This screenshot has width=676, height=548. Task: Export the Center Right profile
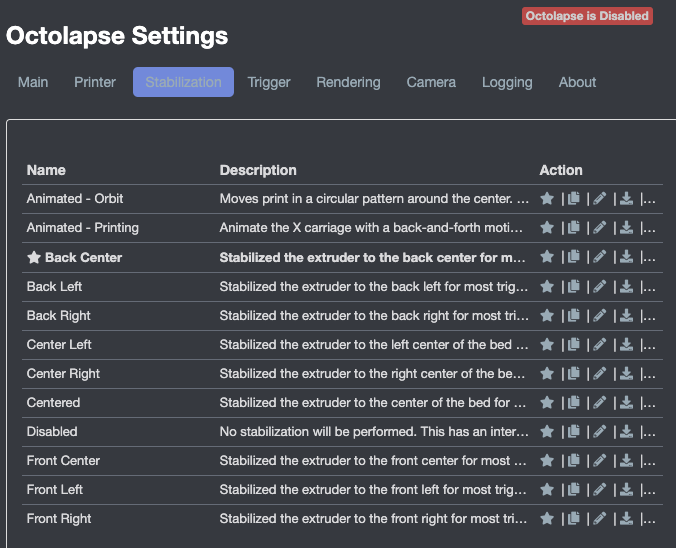(626, 373)
